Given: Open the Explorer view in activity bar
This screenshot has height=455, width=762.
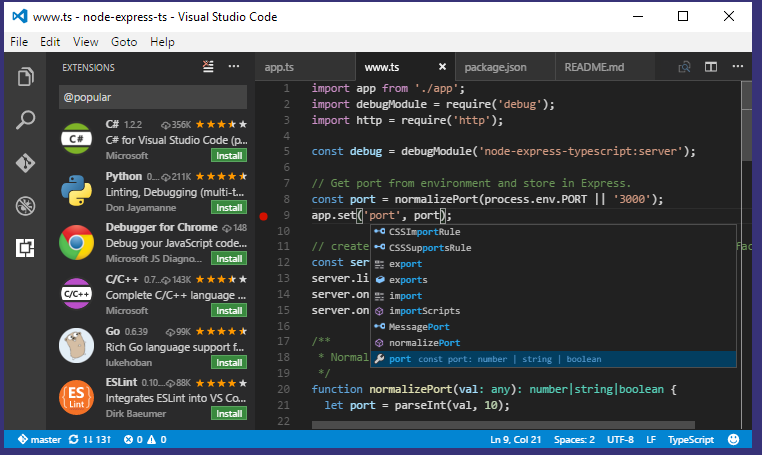Looking at the screenshot, I should 25,77.
